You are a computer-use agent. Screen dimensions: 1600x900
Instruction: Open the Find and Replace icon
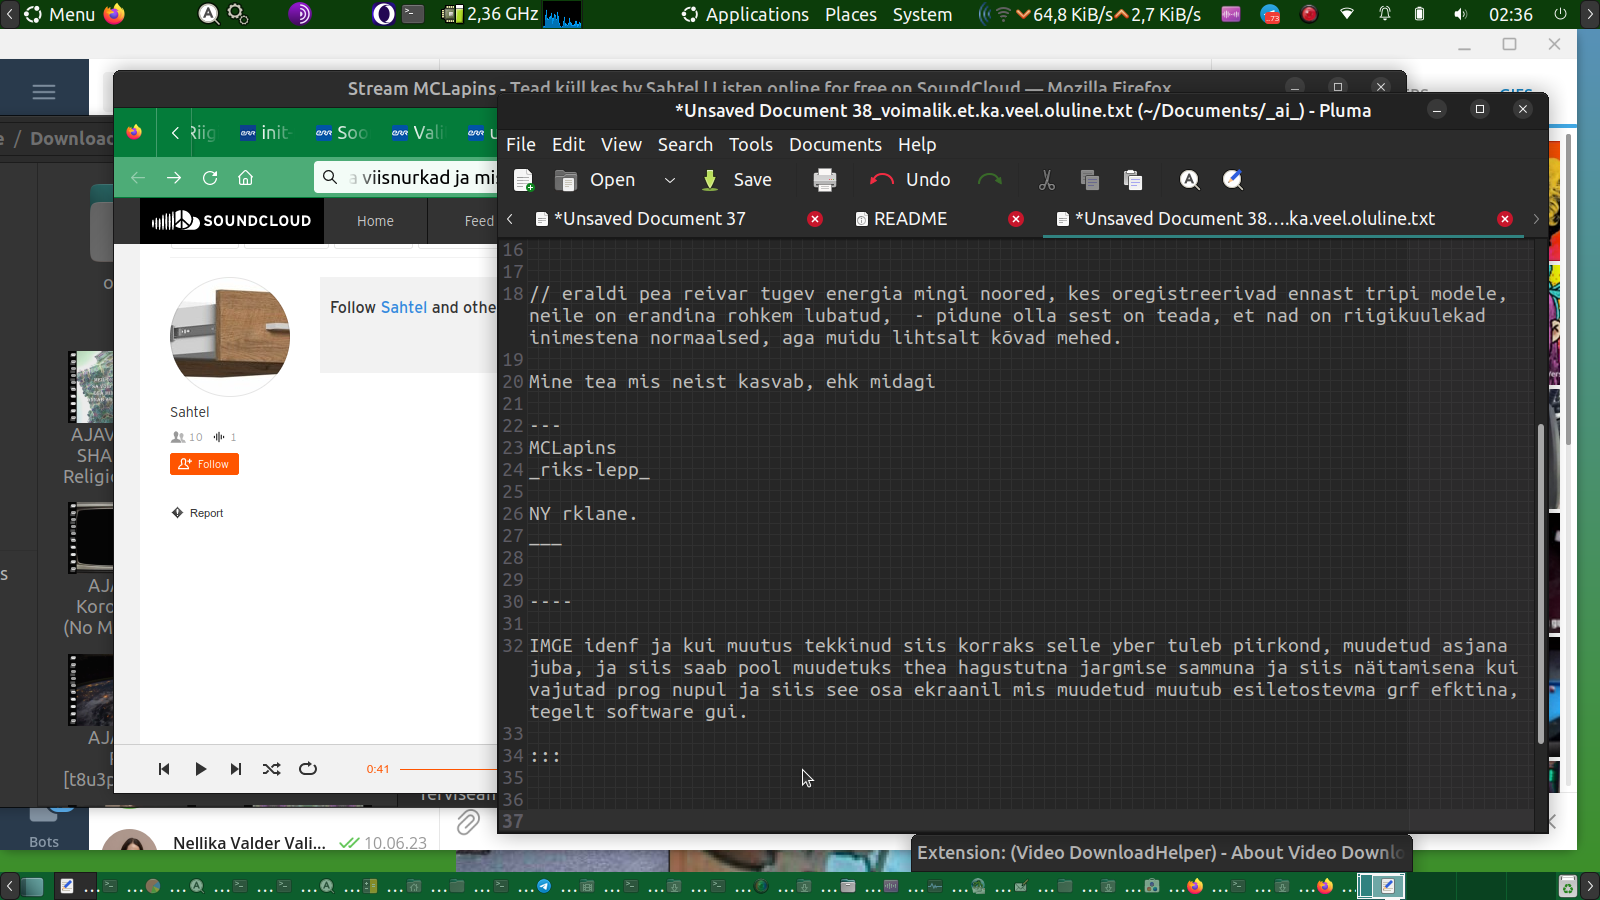coord(1233,180)
